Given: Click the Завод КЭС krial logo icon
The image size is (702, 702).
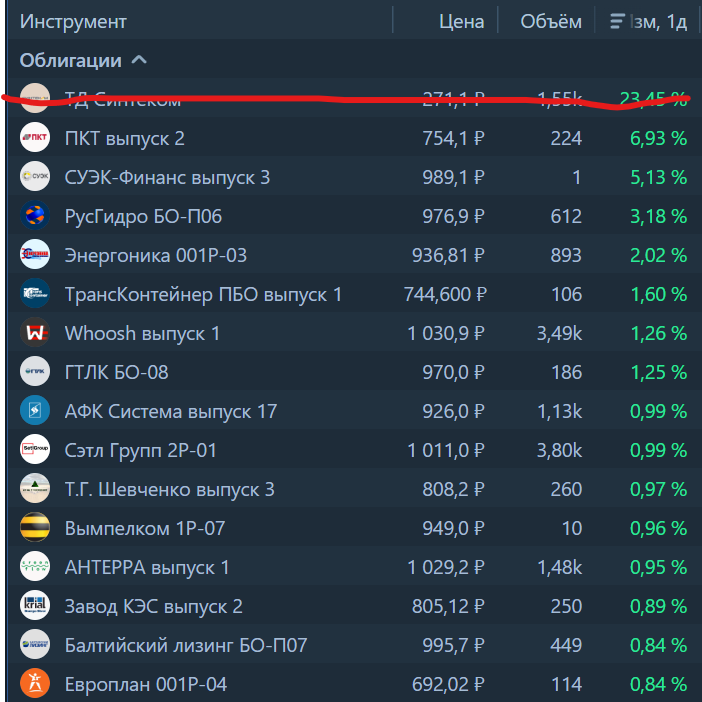Looking at the screenshot, I should pyautogui.click(x=35, y=605).
